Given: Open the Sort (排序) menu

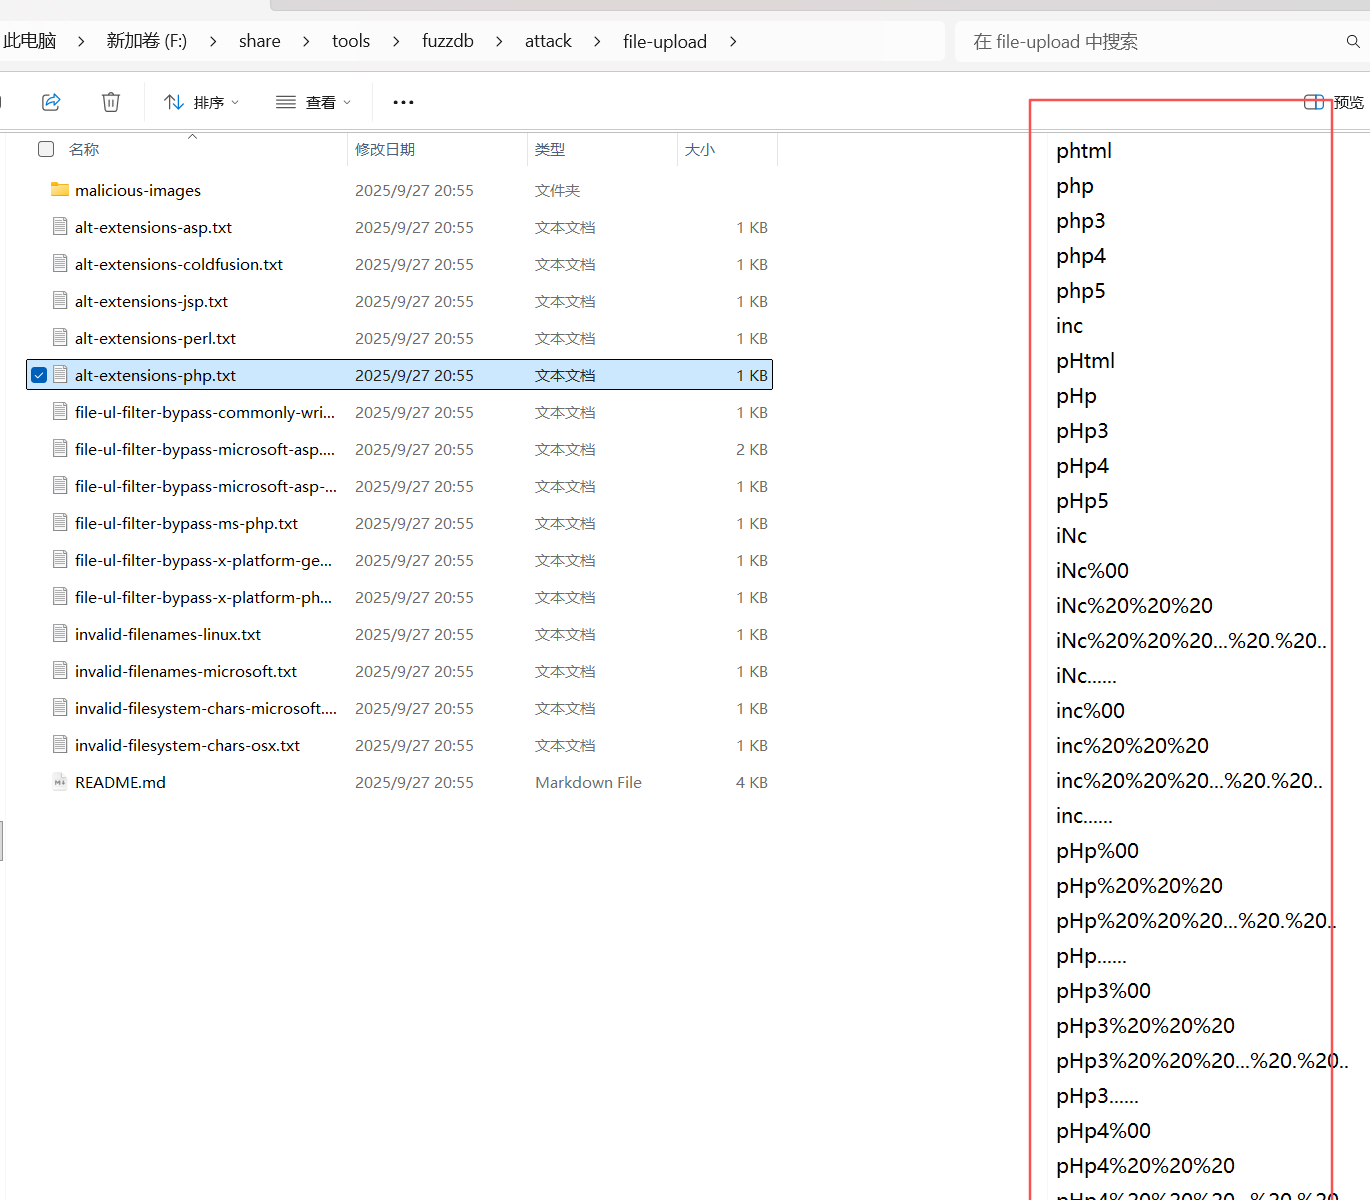Looking at the screenshot, I should click(202, 102).
